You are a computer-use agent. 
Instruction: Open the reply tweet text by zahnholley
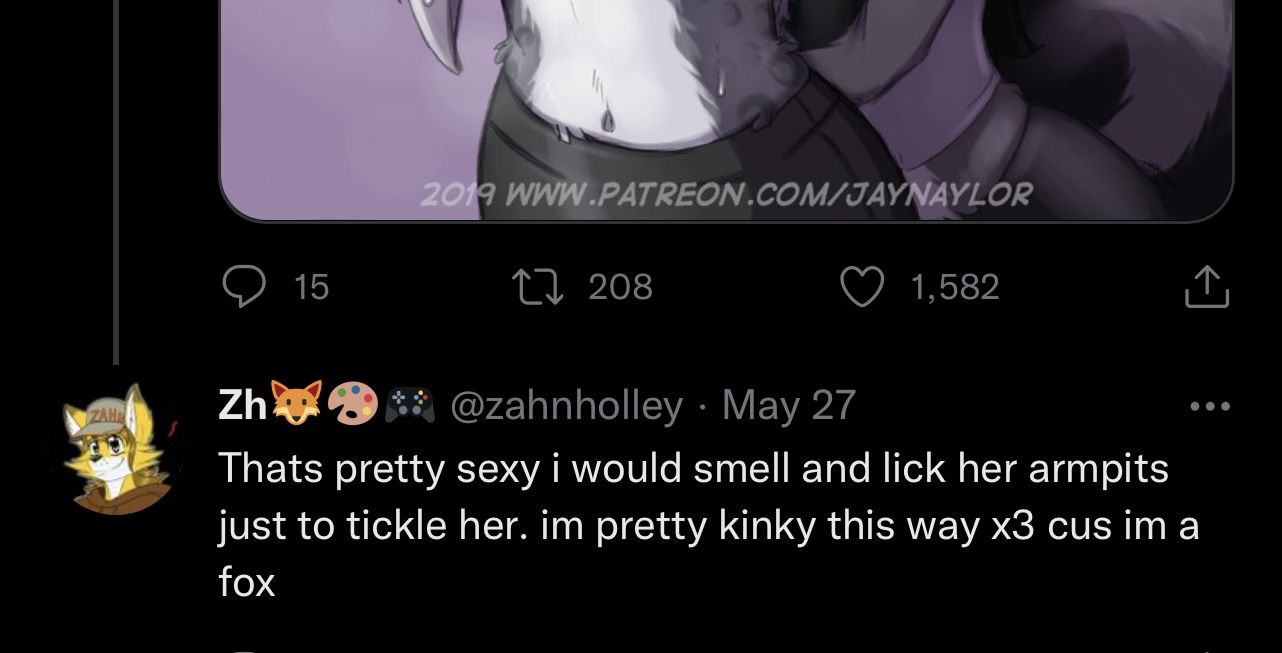709,524
